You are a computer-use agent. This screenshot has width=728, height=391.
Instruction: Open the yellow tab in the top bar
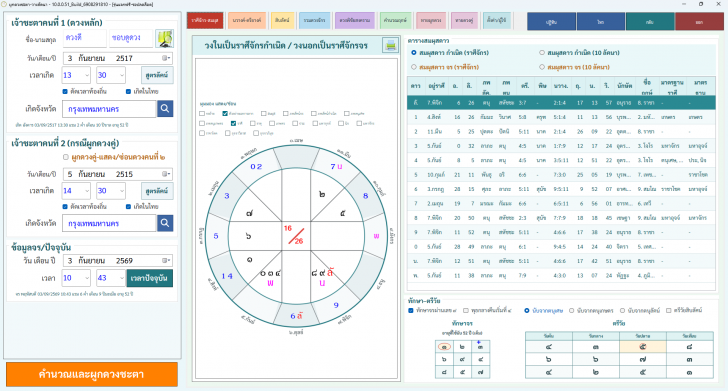coord(282,20)
